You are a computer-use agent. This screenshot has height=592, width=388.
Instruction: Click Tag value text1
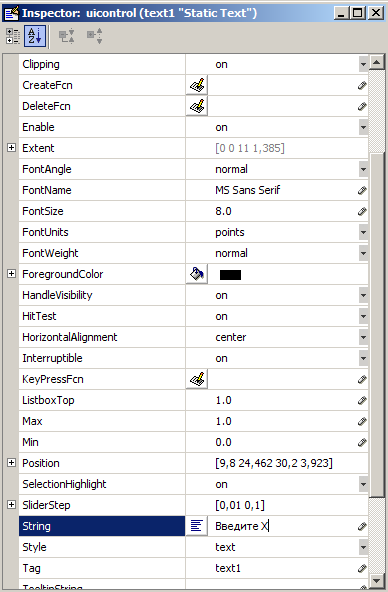click(x=228, y=568)
